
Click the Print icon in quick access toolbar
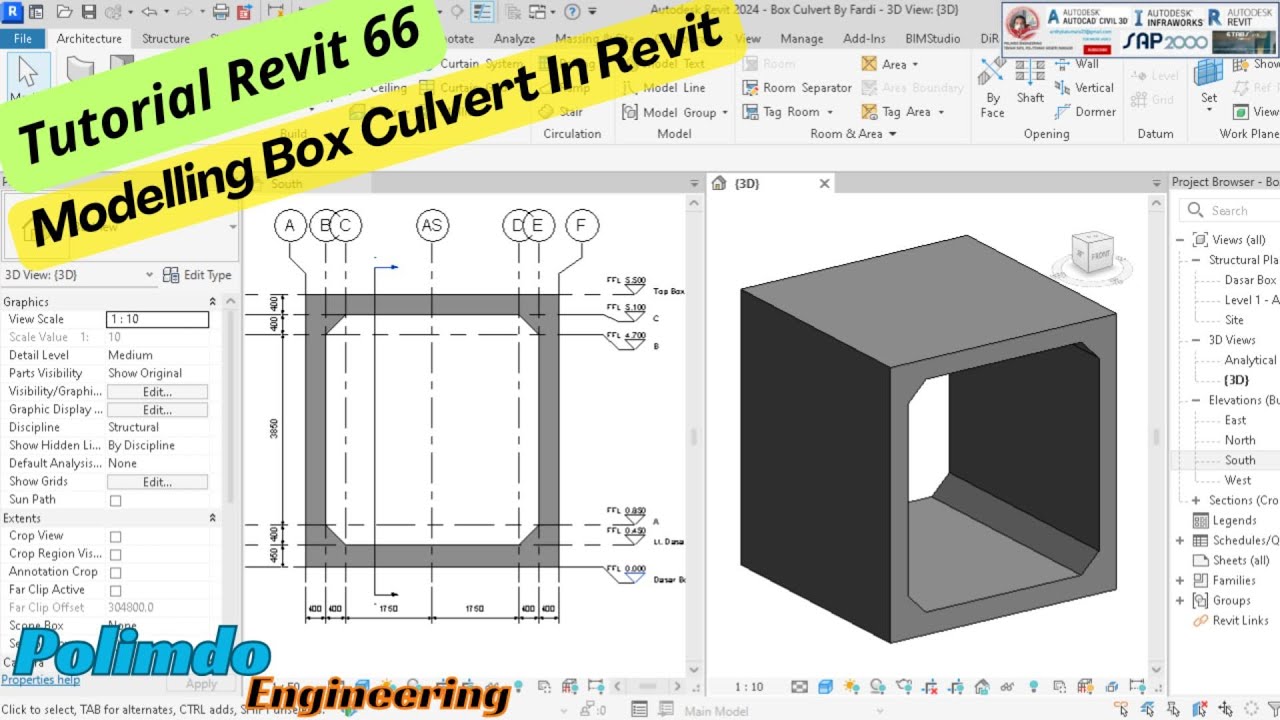coord(221,12)
